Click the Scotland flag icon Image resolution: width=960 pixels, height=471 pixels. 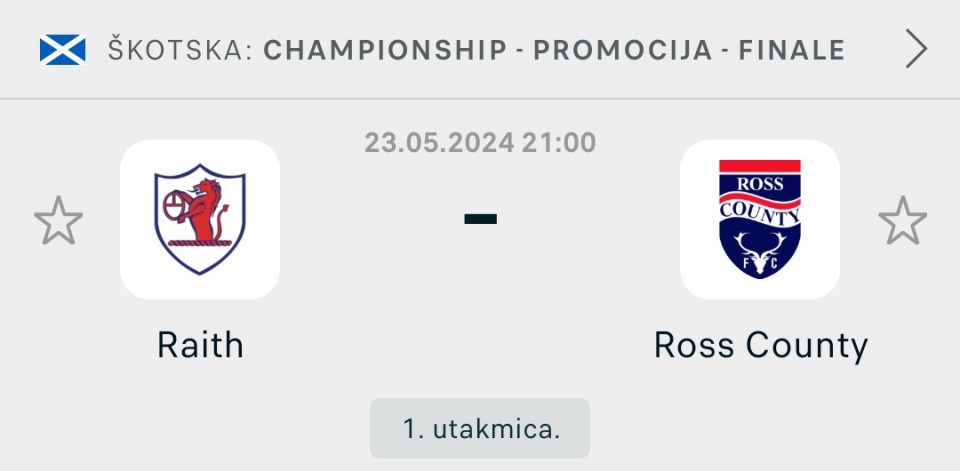click(x=62, y=50)
